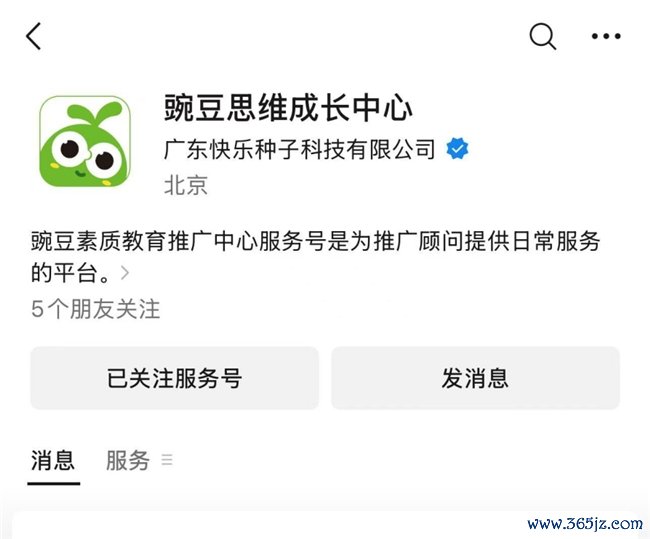View the 5个朋友关注 friends list

point(95,309)
